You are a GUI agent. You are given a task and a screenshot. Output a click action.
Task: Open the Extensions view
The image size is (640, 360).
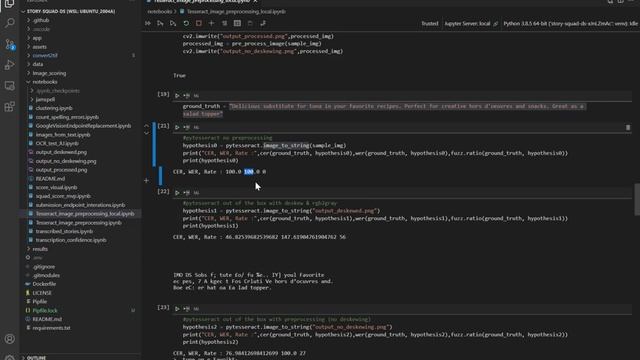pos(9,107)
